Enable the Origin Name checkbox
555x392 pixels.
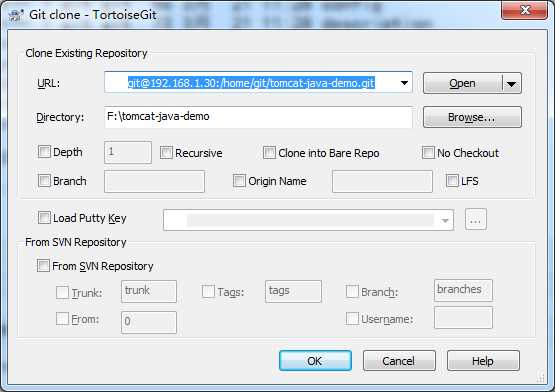click(x=239, y=181)
